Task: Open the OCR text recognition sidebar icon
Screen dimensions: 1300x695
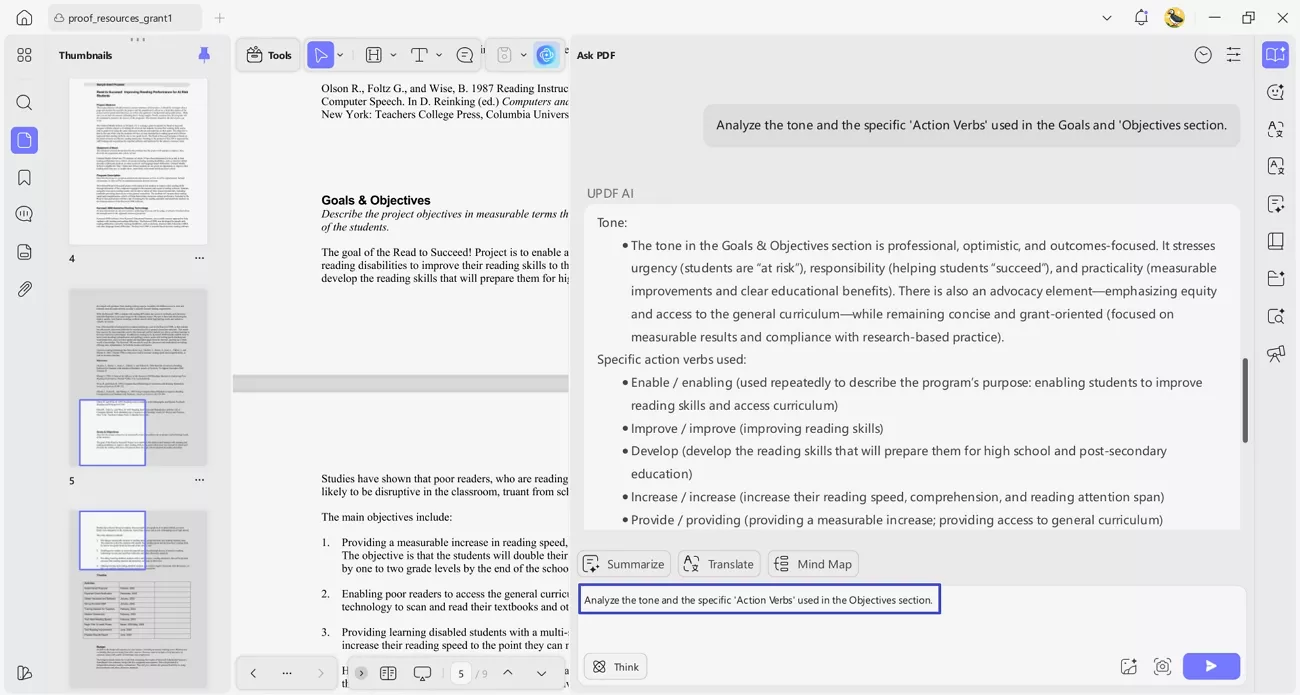Action: click(1275, 166)
